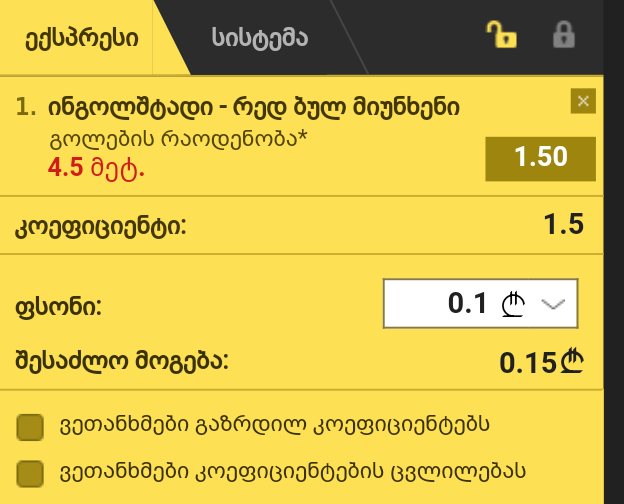This screenshot has width=624, height=504.
Task: Switch to the სისტემა tab
Action: click(x=259, y=38)
